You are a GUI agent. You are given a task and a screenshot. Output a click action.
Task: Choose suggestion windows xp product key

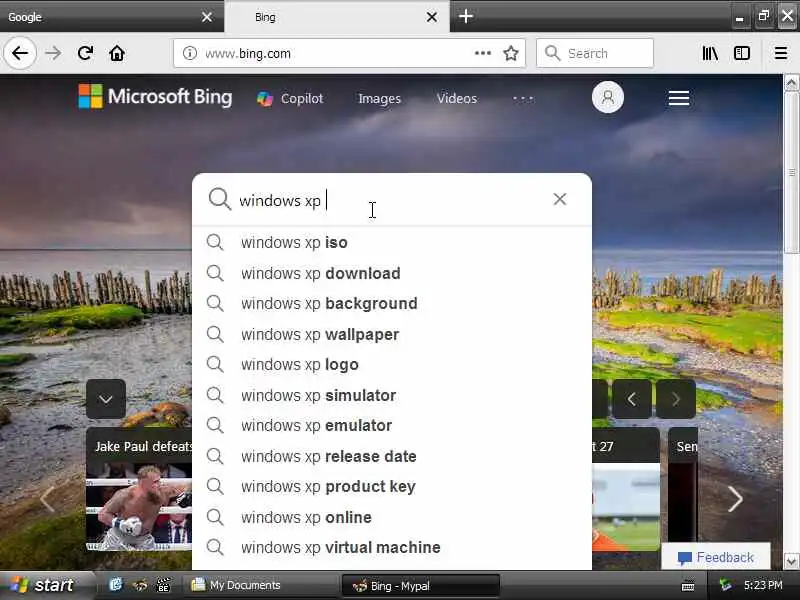pos(392,486)
